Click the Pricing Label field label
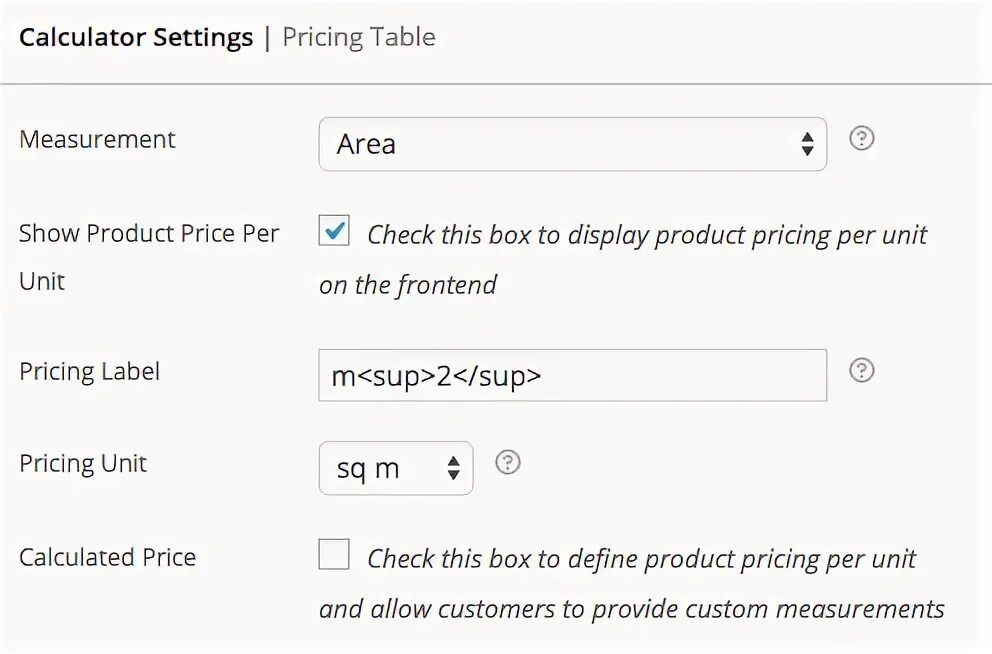The width and height of the screenshot is (992, 654). click(x=89, y=371)
